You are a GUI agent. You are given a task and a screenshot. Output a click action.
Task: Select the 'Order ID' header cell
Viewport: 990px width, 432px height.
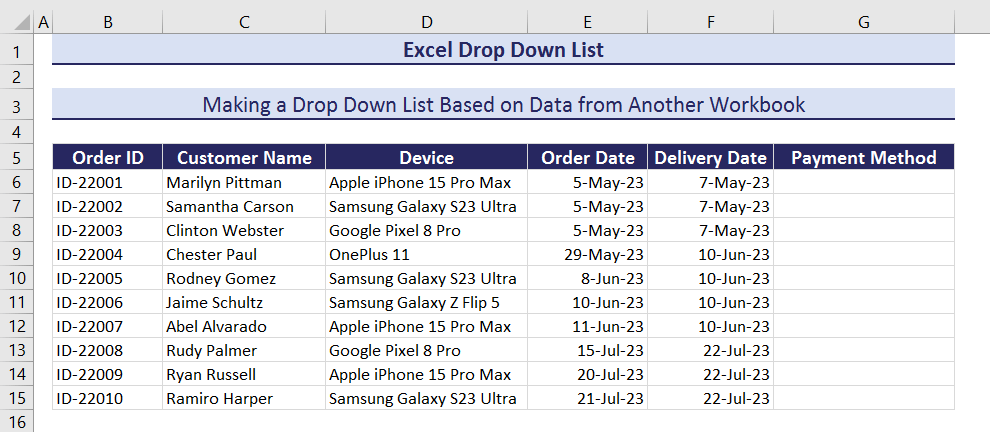[x=107, y=157]
